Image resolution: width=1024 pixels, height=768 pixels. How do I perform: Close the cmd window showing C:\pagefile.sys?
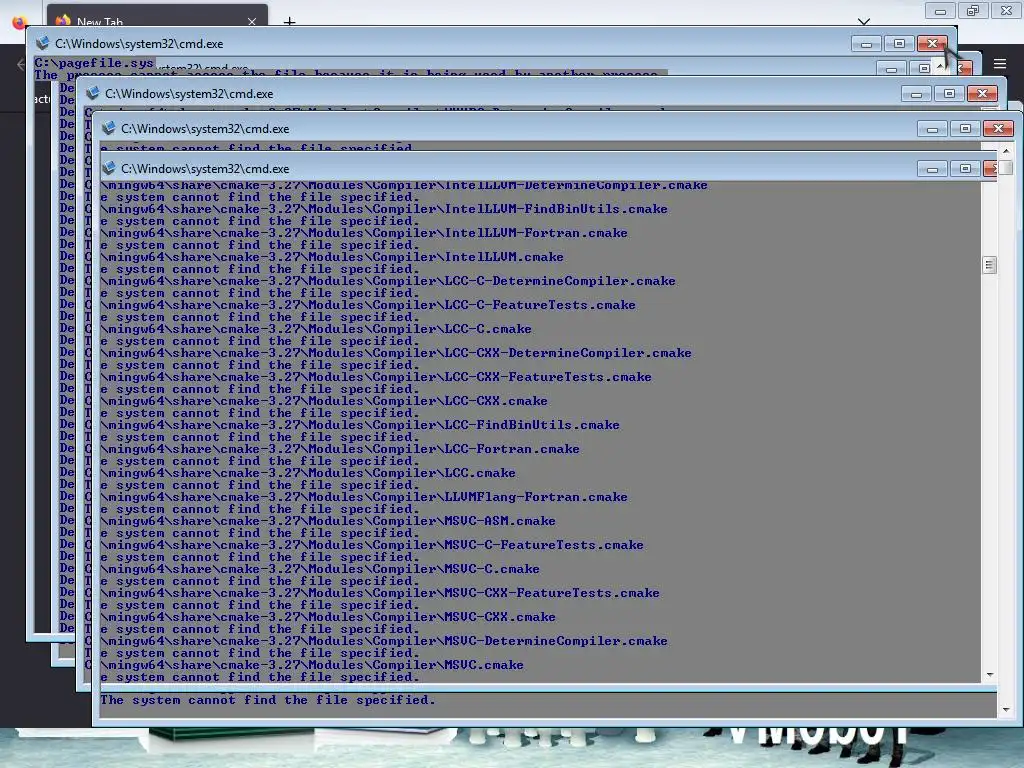(932, 44)
